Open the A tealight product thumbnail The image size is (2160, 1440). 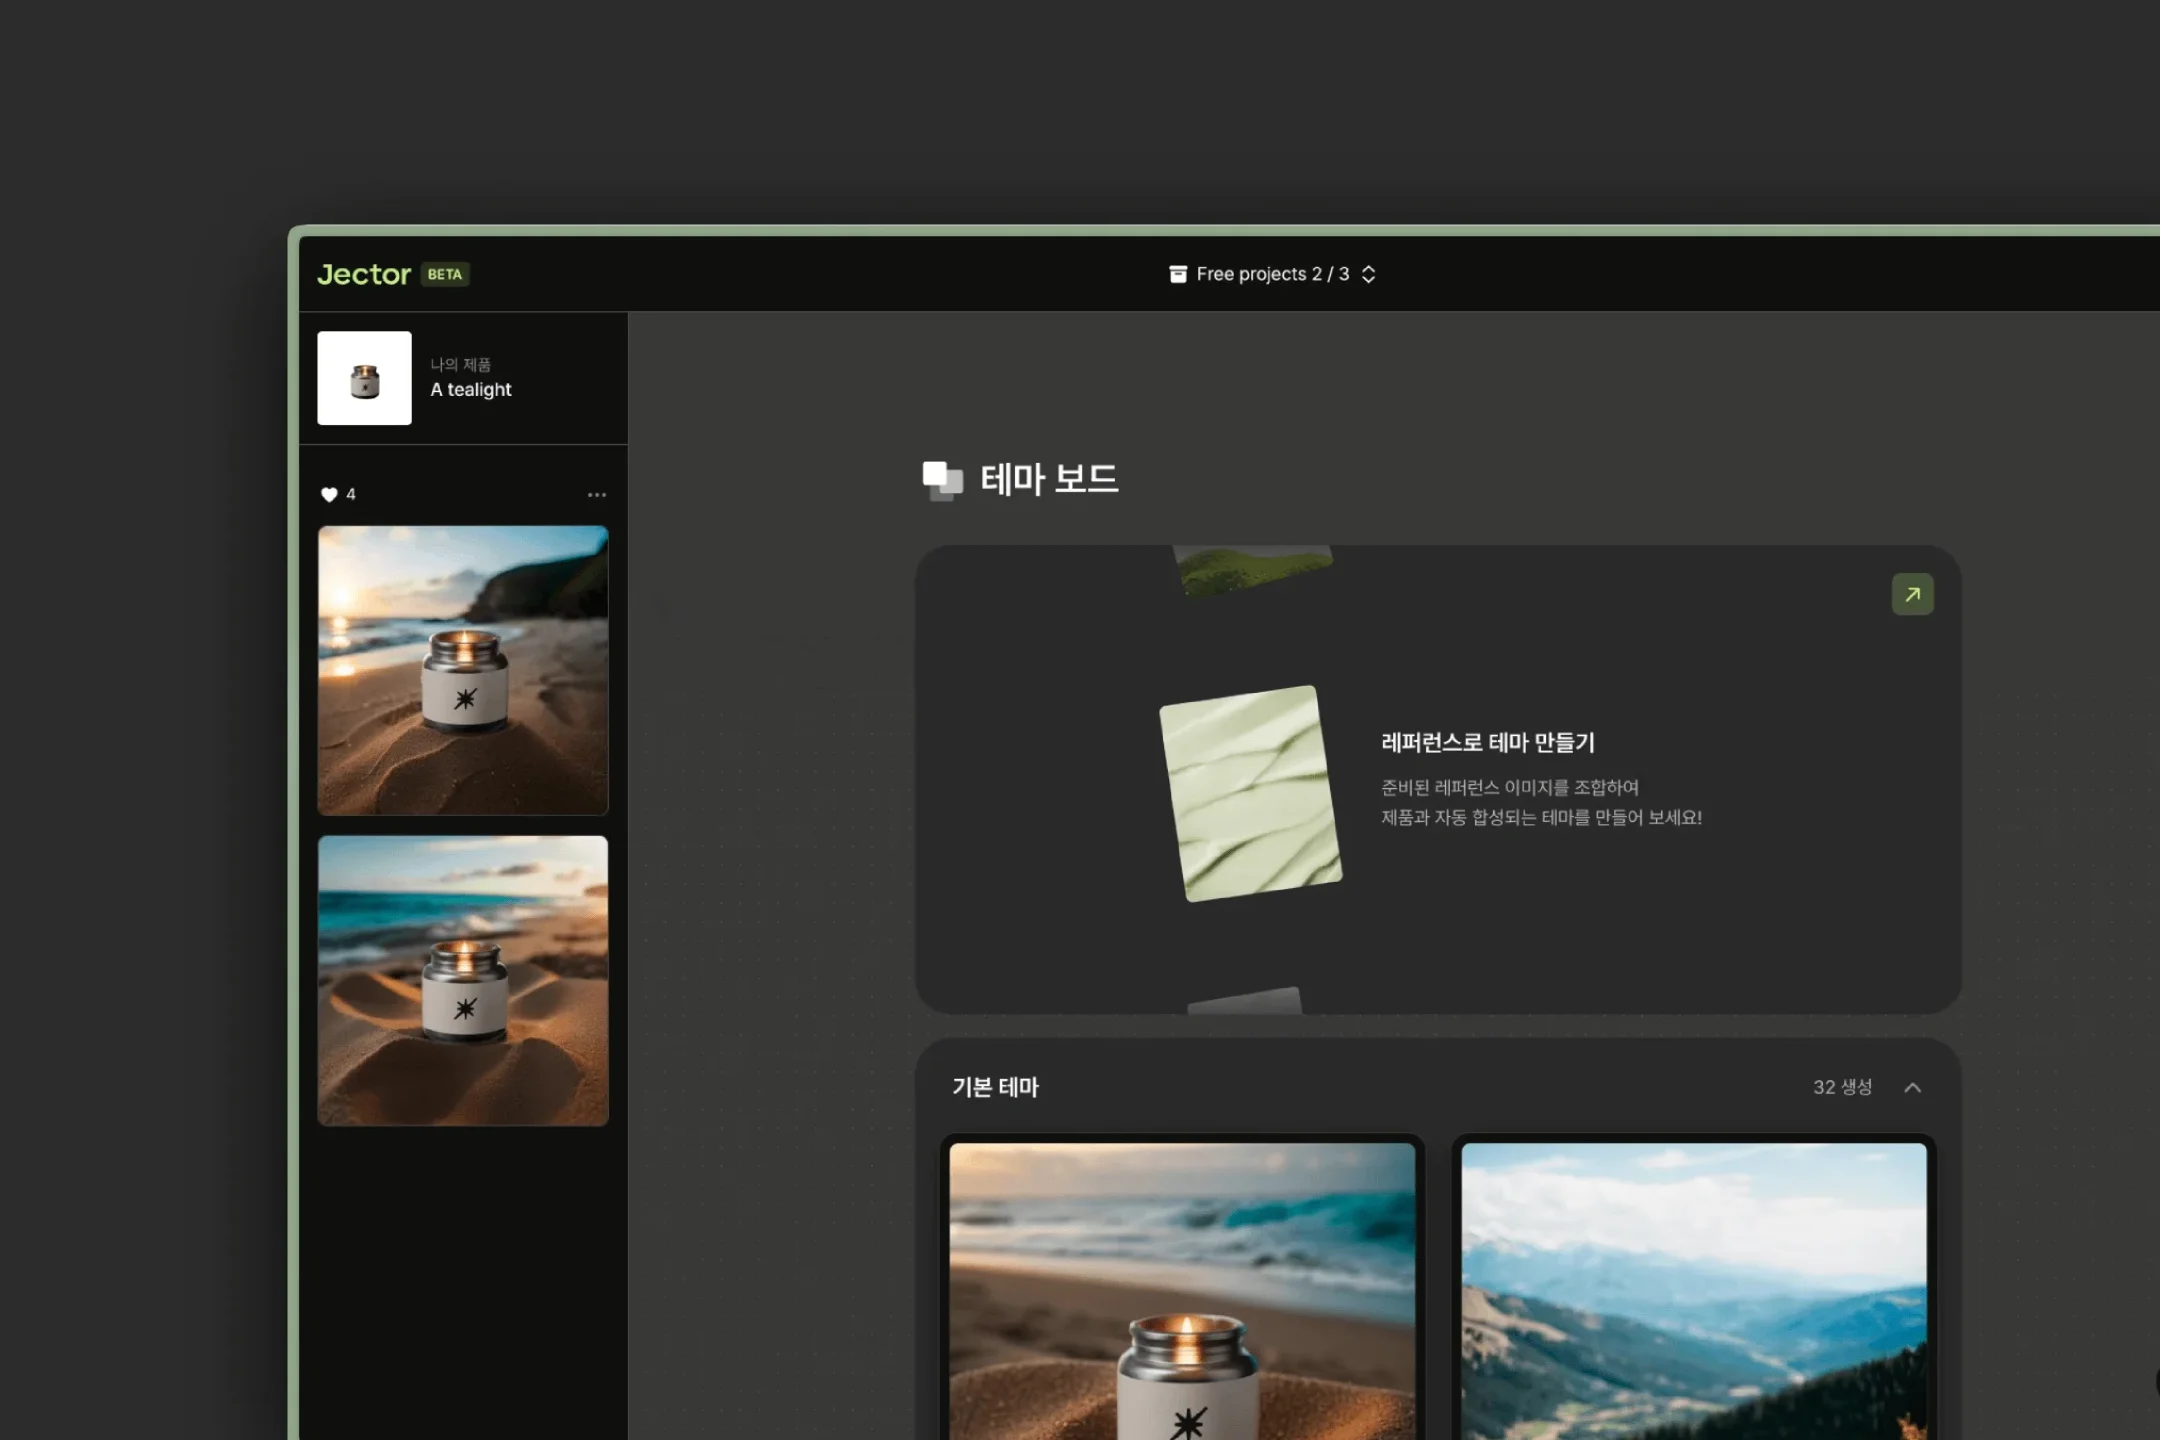364,378
